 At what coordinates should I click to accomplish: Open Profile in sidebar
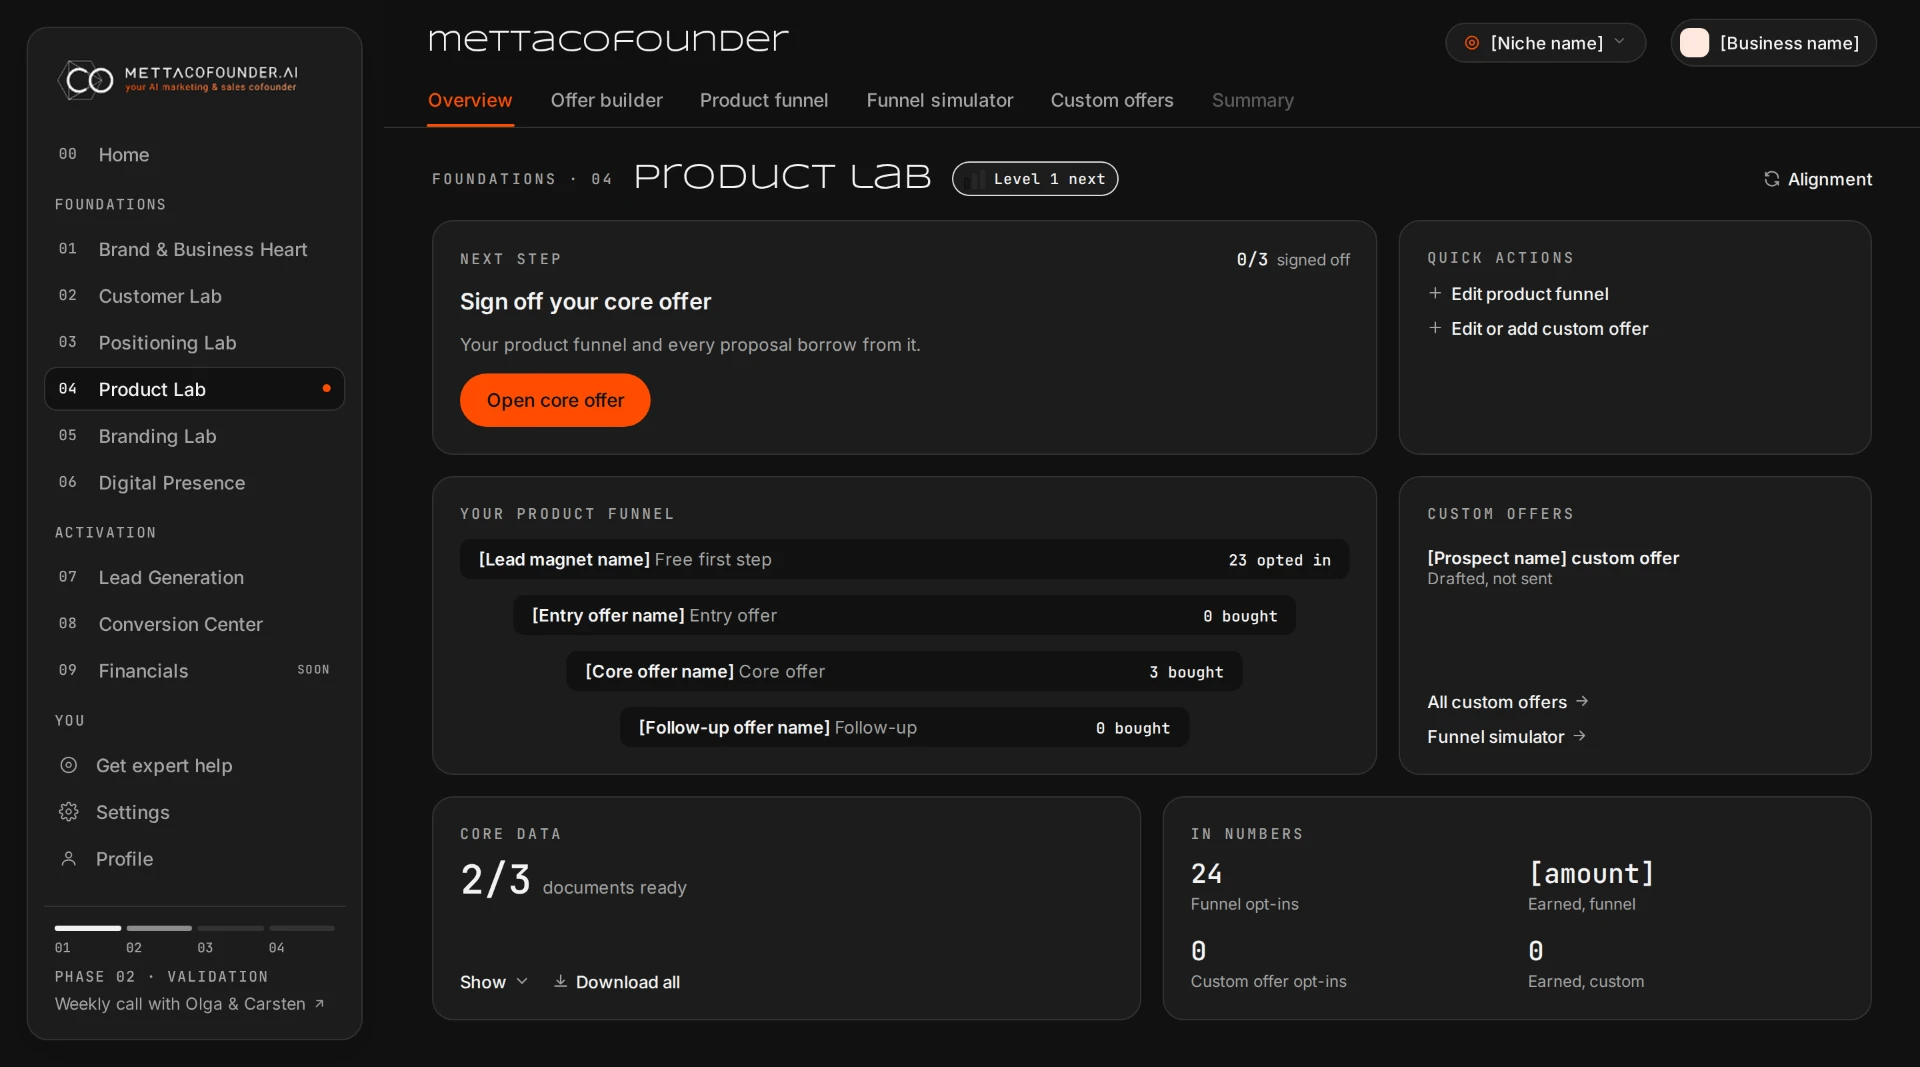[194, 859]
